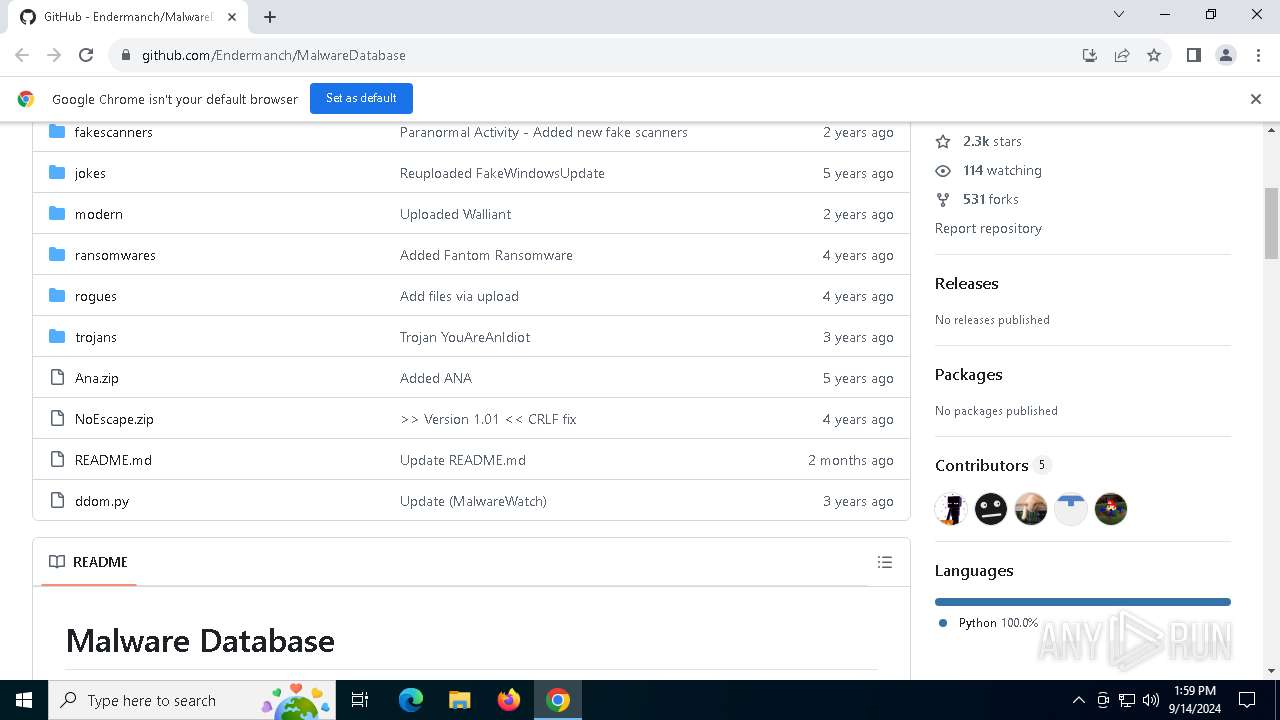Image resolution: width=1280 pixels, height=720 pixels.
Task: Open the README.md file
Action: coord(113,460)
